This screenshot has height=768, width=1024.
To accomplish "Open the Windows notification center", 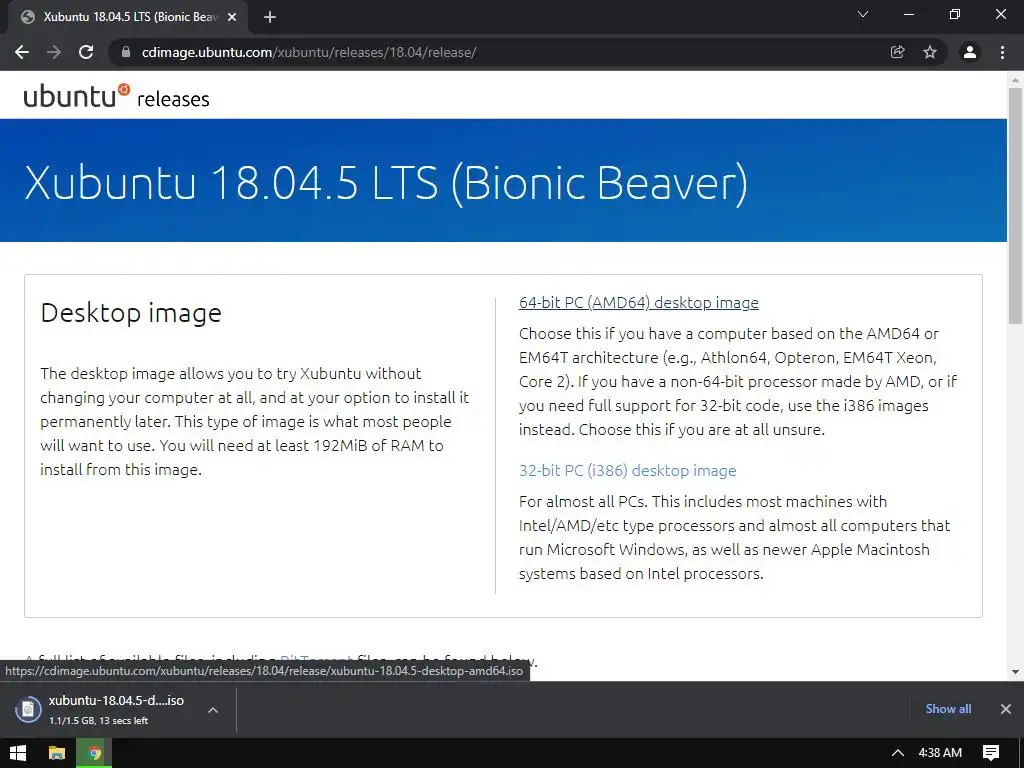I will pos(991,753).
